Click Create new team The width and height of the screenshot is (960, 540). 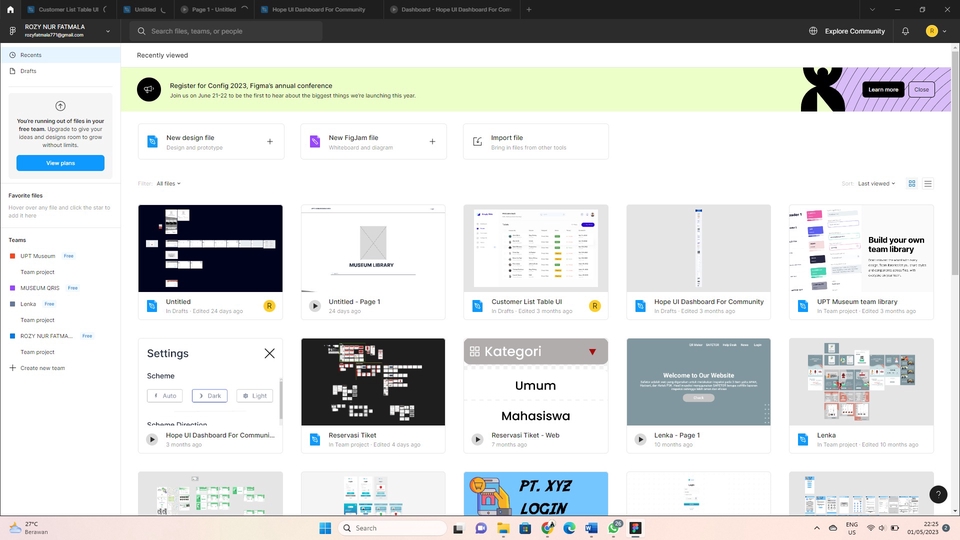(x=37, y=368)
